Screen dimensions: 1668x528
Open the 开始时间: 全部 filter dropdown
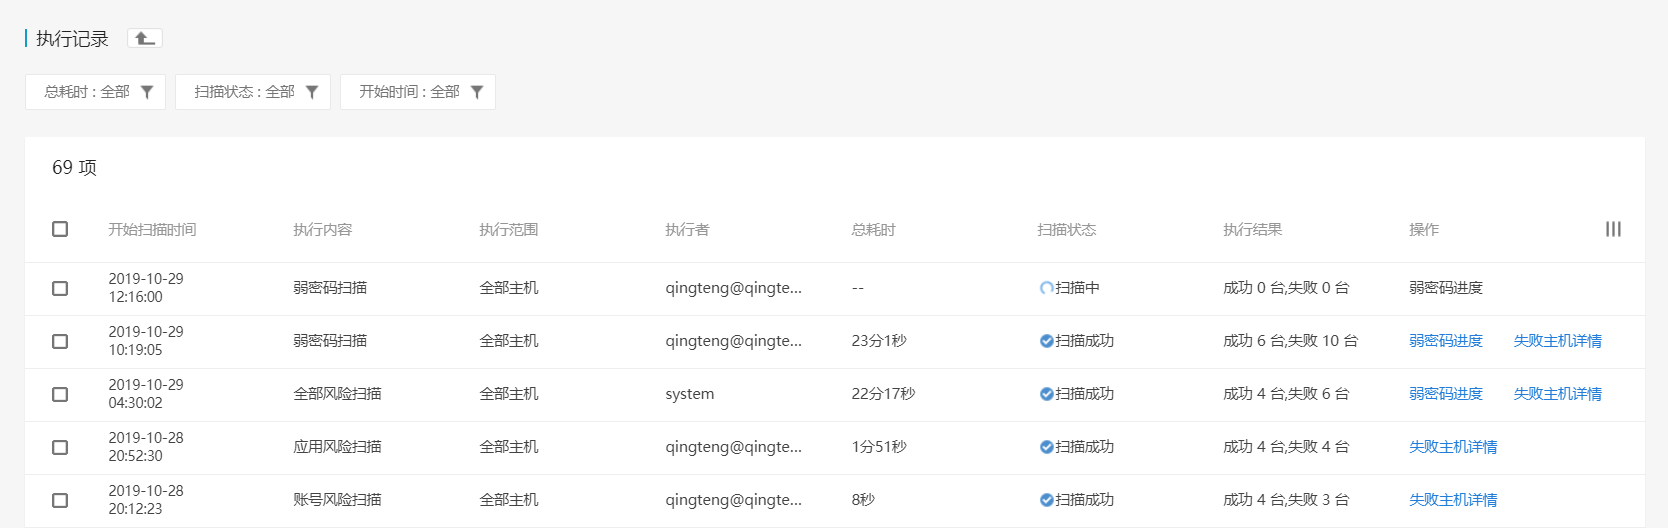[417, 92]
